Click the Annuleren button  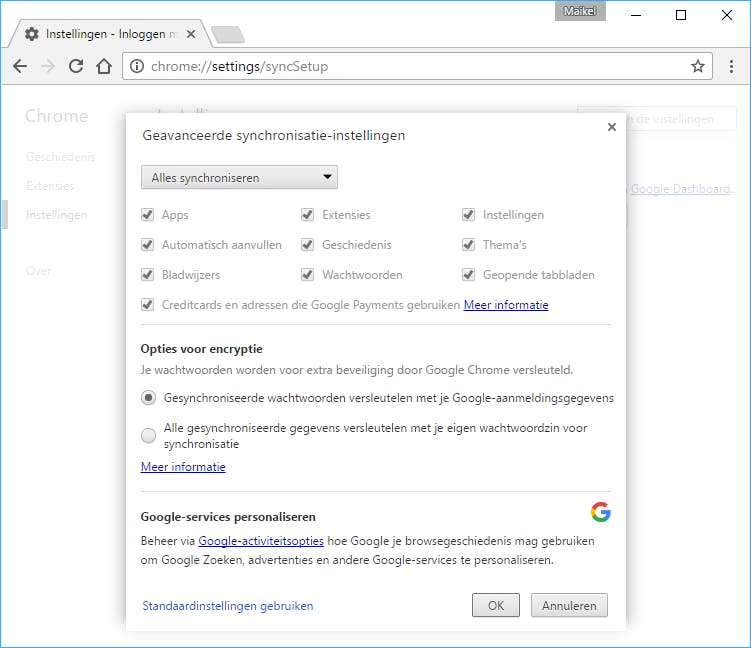click(x=569, y=605)
